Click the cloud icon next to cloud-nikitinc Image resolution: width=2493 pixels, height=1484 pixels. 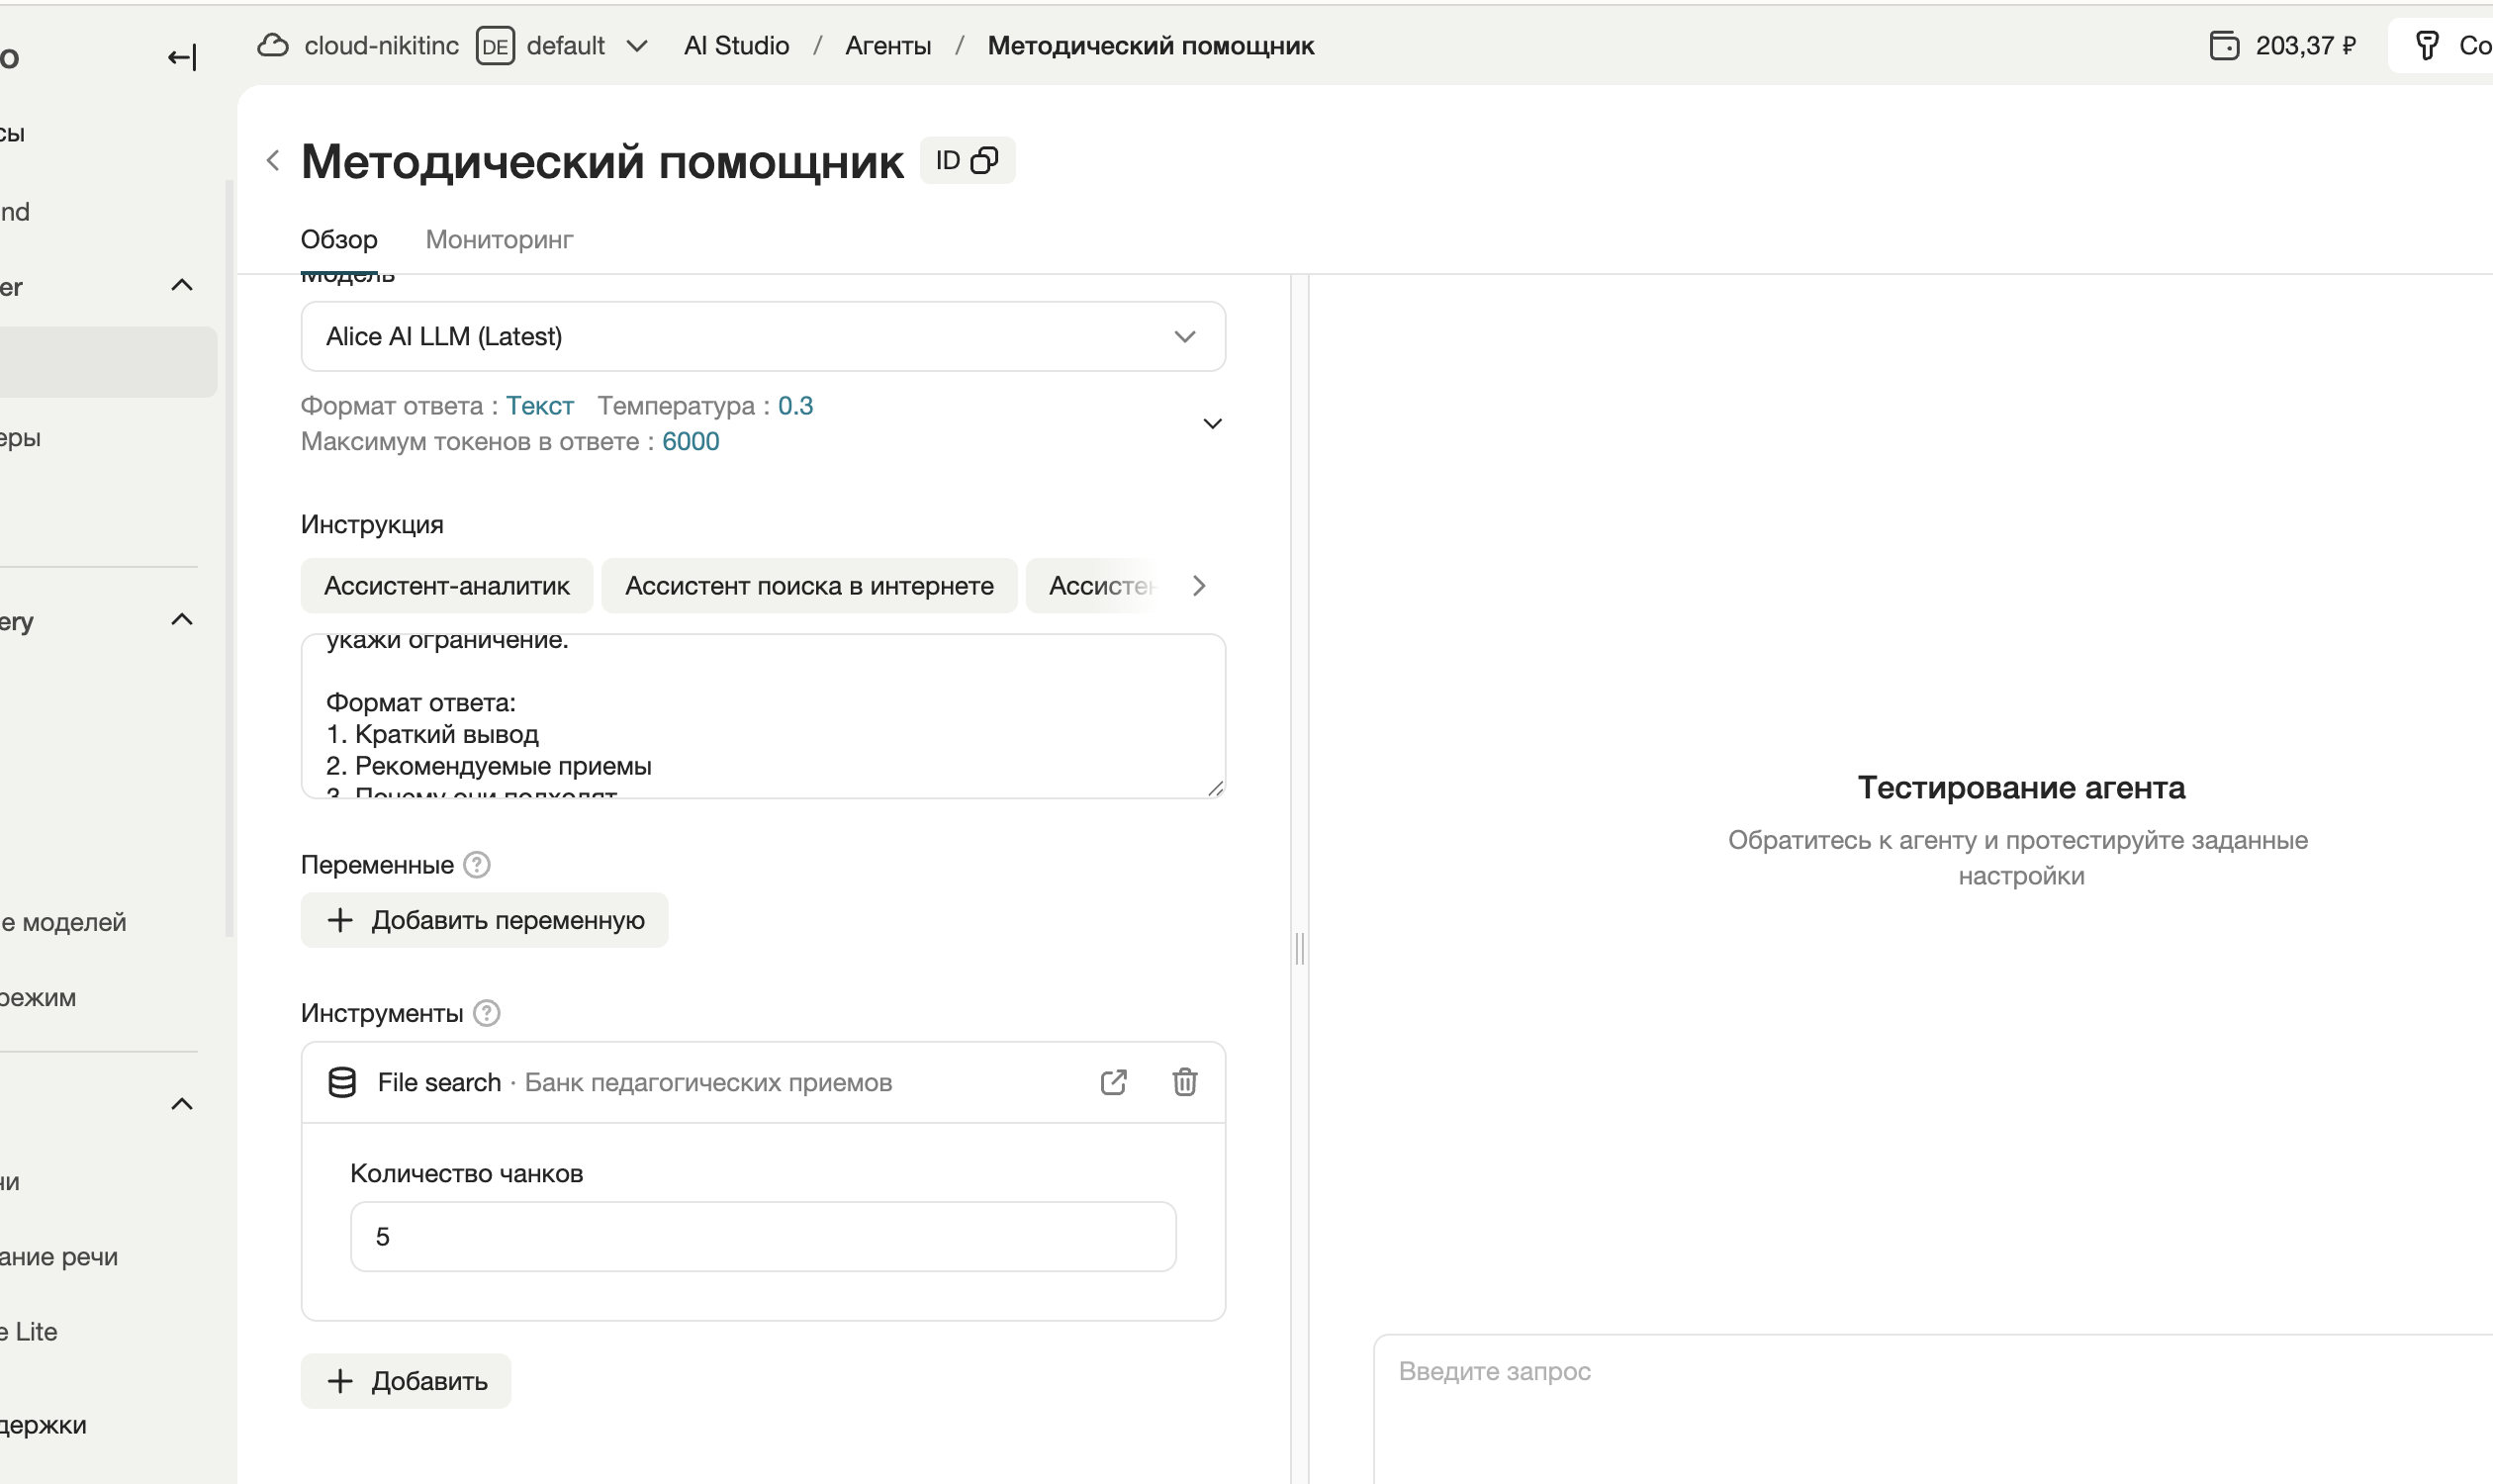pos(273,45)
